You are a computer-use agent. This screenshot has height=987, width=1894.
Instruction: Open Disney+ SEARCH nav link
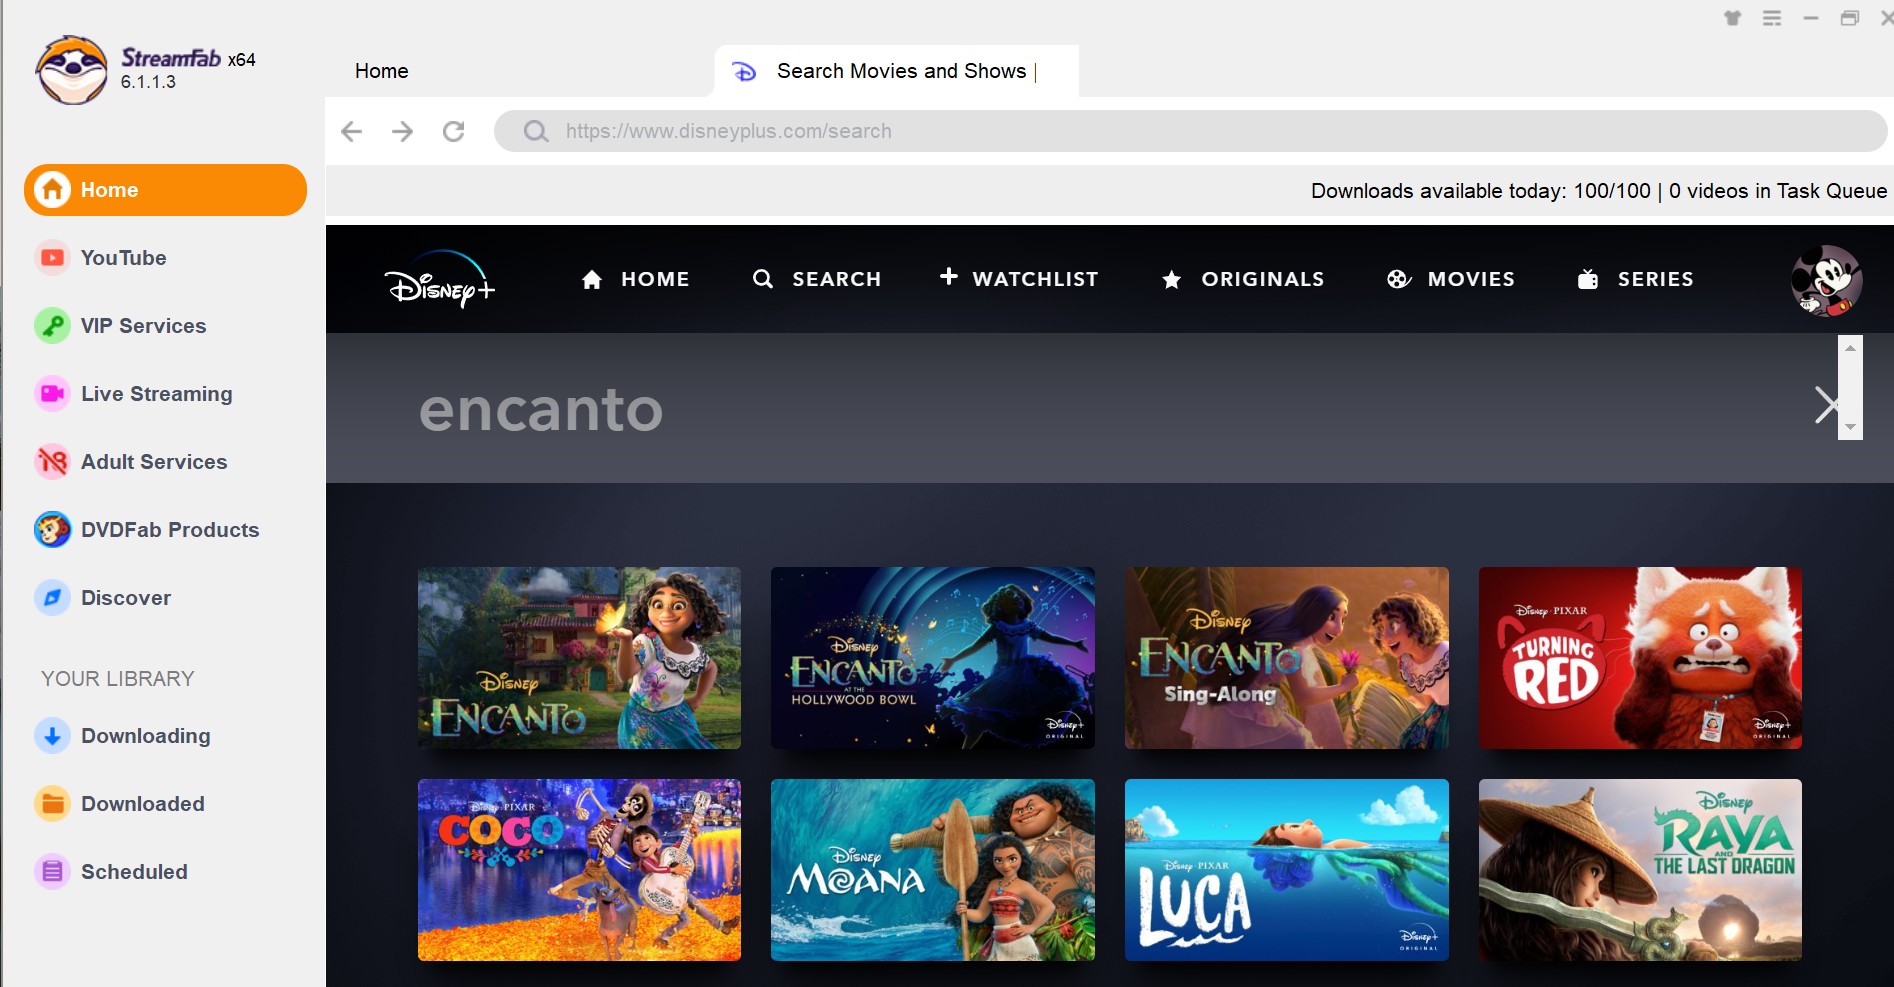pyautogui.click(x=817, y=279)
